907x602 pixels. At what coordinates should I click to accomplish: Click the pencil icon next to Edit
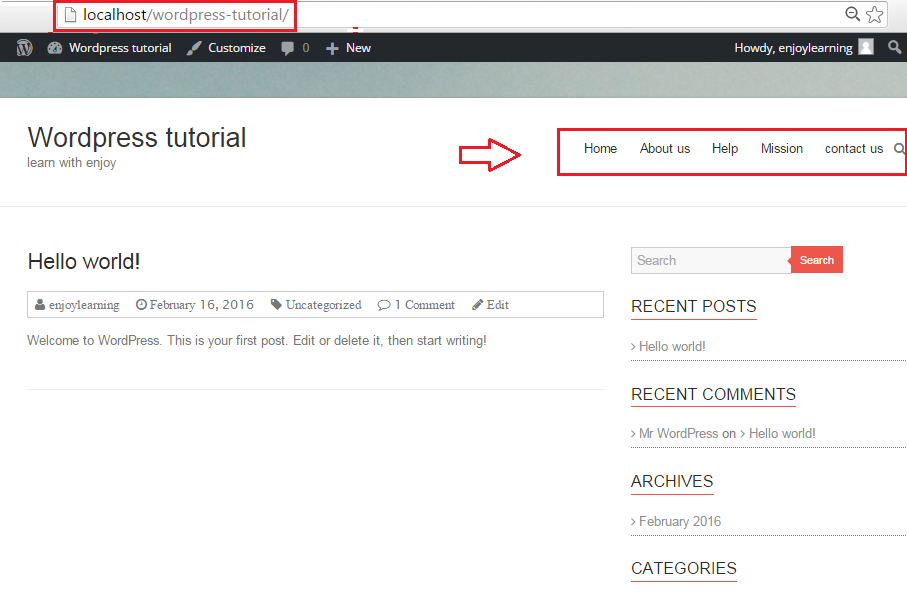click(x=477, y=305)
